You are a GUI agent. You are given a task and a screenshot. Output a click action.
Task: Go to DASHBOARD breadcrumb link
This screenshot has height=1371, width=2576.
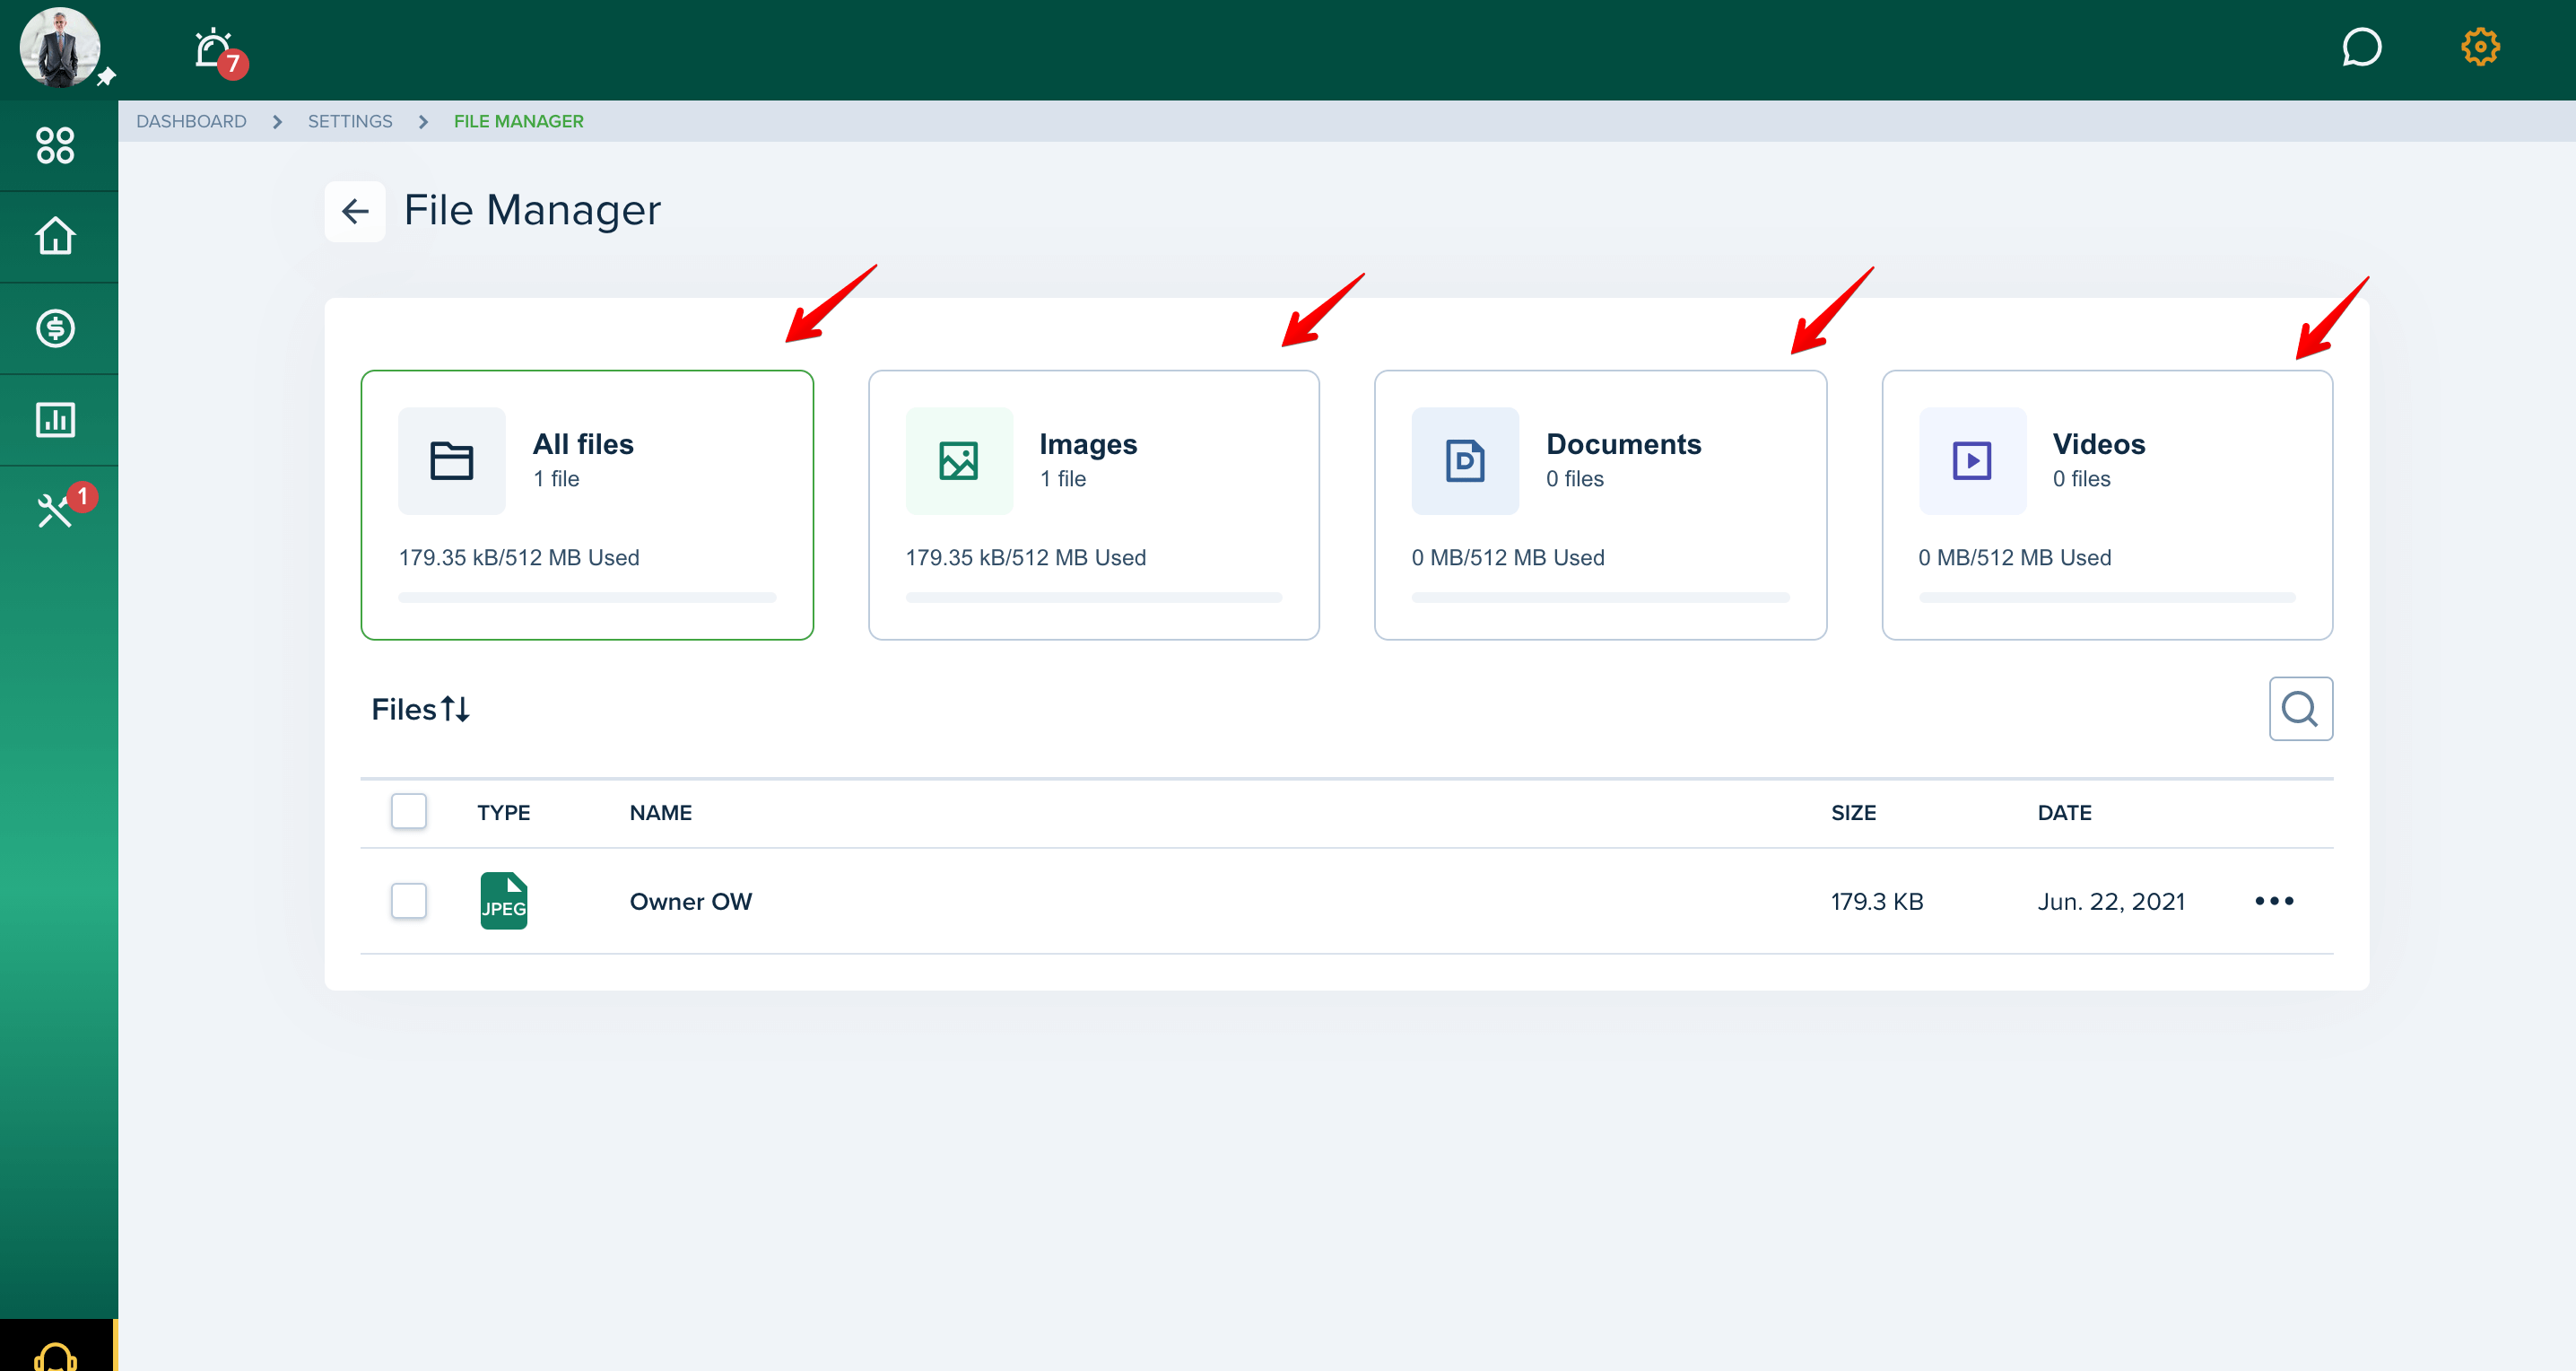[191, 121]
